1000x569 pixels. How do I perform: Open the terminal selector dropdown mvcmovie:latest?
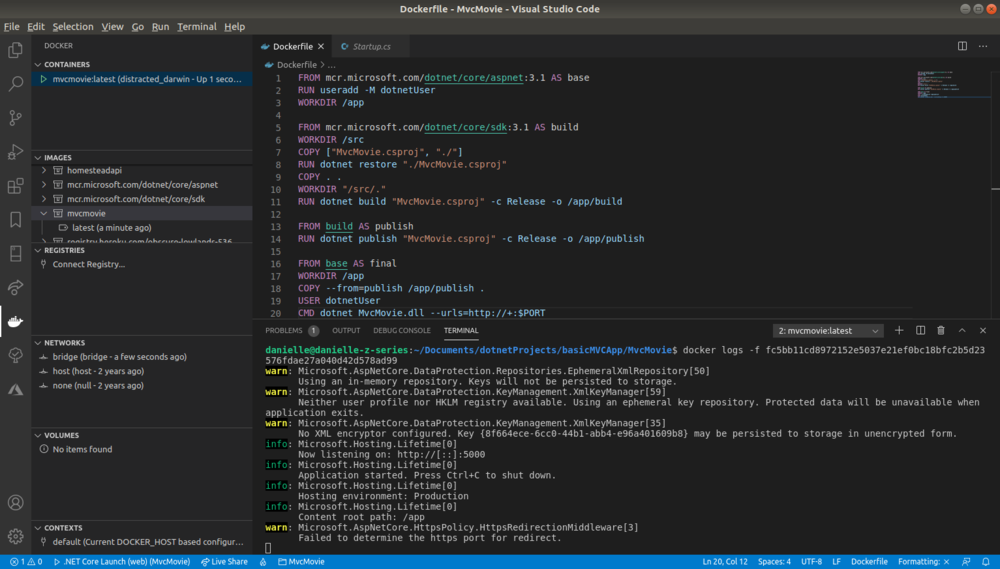click(828, 331)
